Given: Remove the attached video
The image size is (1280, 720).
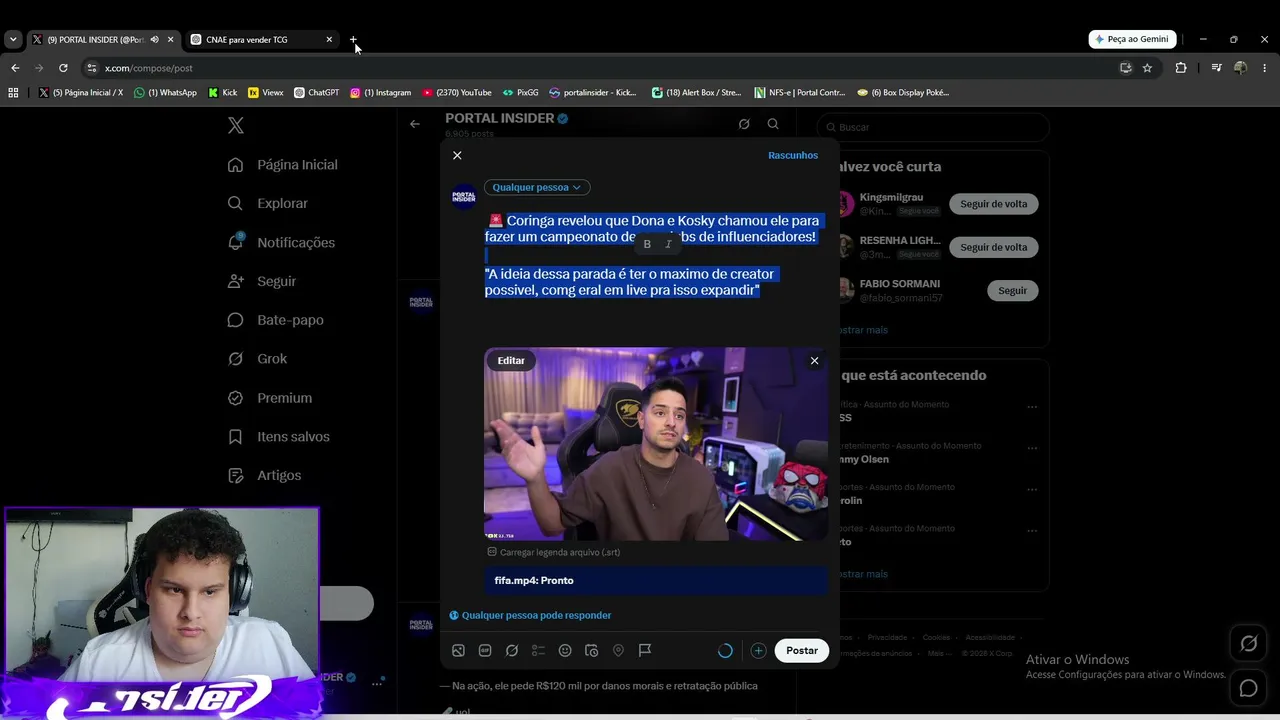Looking at the screenshot, I should [x=814, y=361].
